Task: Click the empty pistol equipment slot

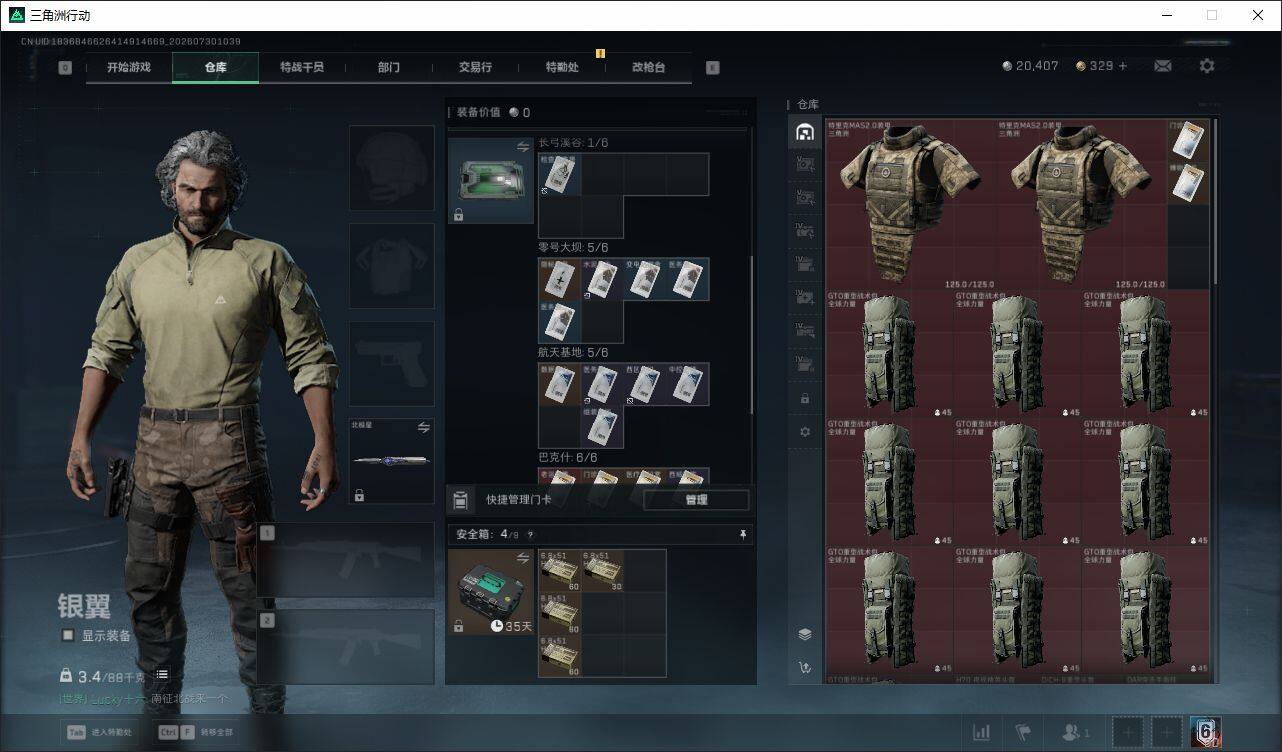Action: (391, 363)
